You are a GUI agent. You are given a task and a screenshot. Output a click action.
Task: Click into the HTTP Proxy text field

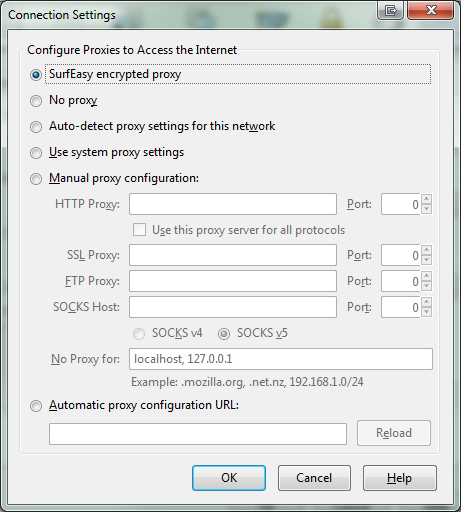(233, 204)
